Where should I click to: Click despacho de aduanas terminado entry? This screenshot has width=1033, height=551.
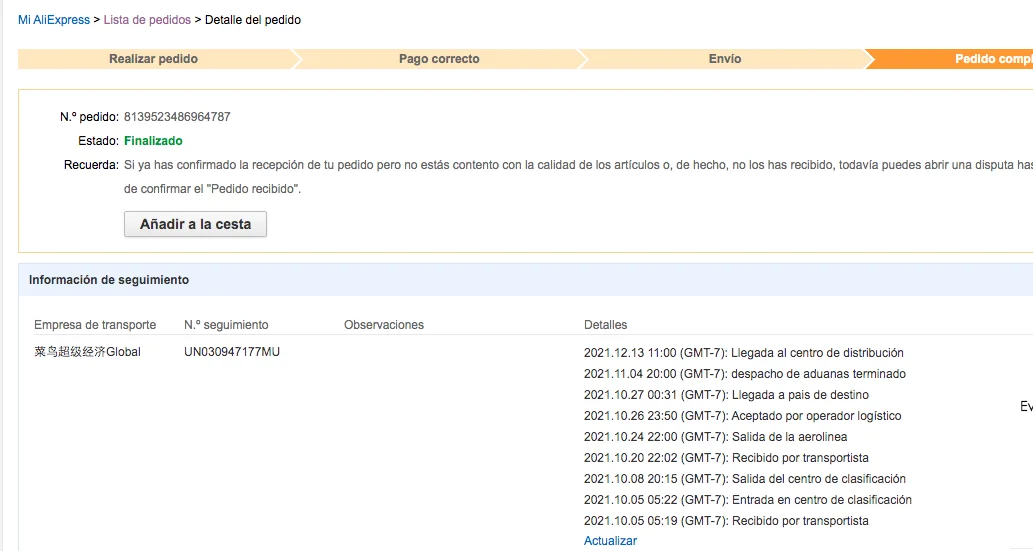point(744,374)
